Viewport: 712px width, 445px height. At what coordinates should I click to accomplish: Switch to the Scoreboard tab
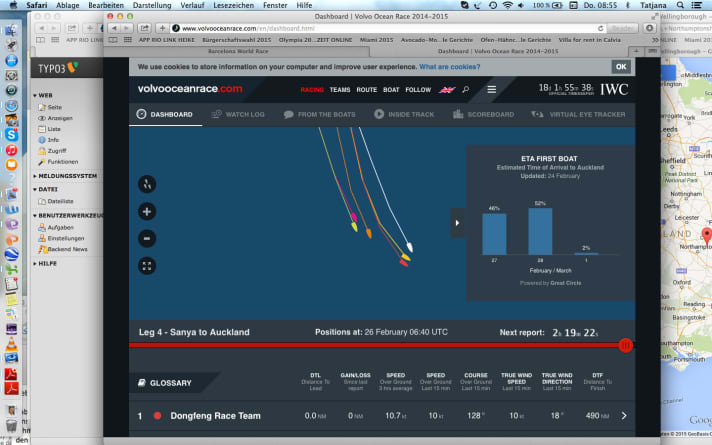pyautogui.click(x=483, y=114)
